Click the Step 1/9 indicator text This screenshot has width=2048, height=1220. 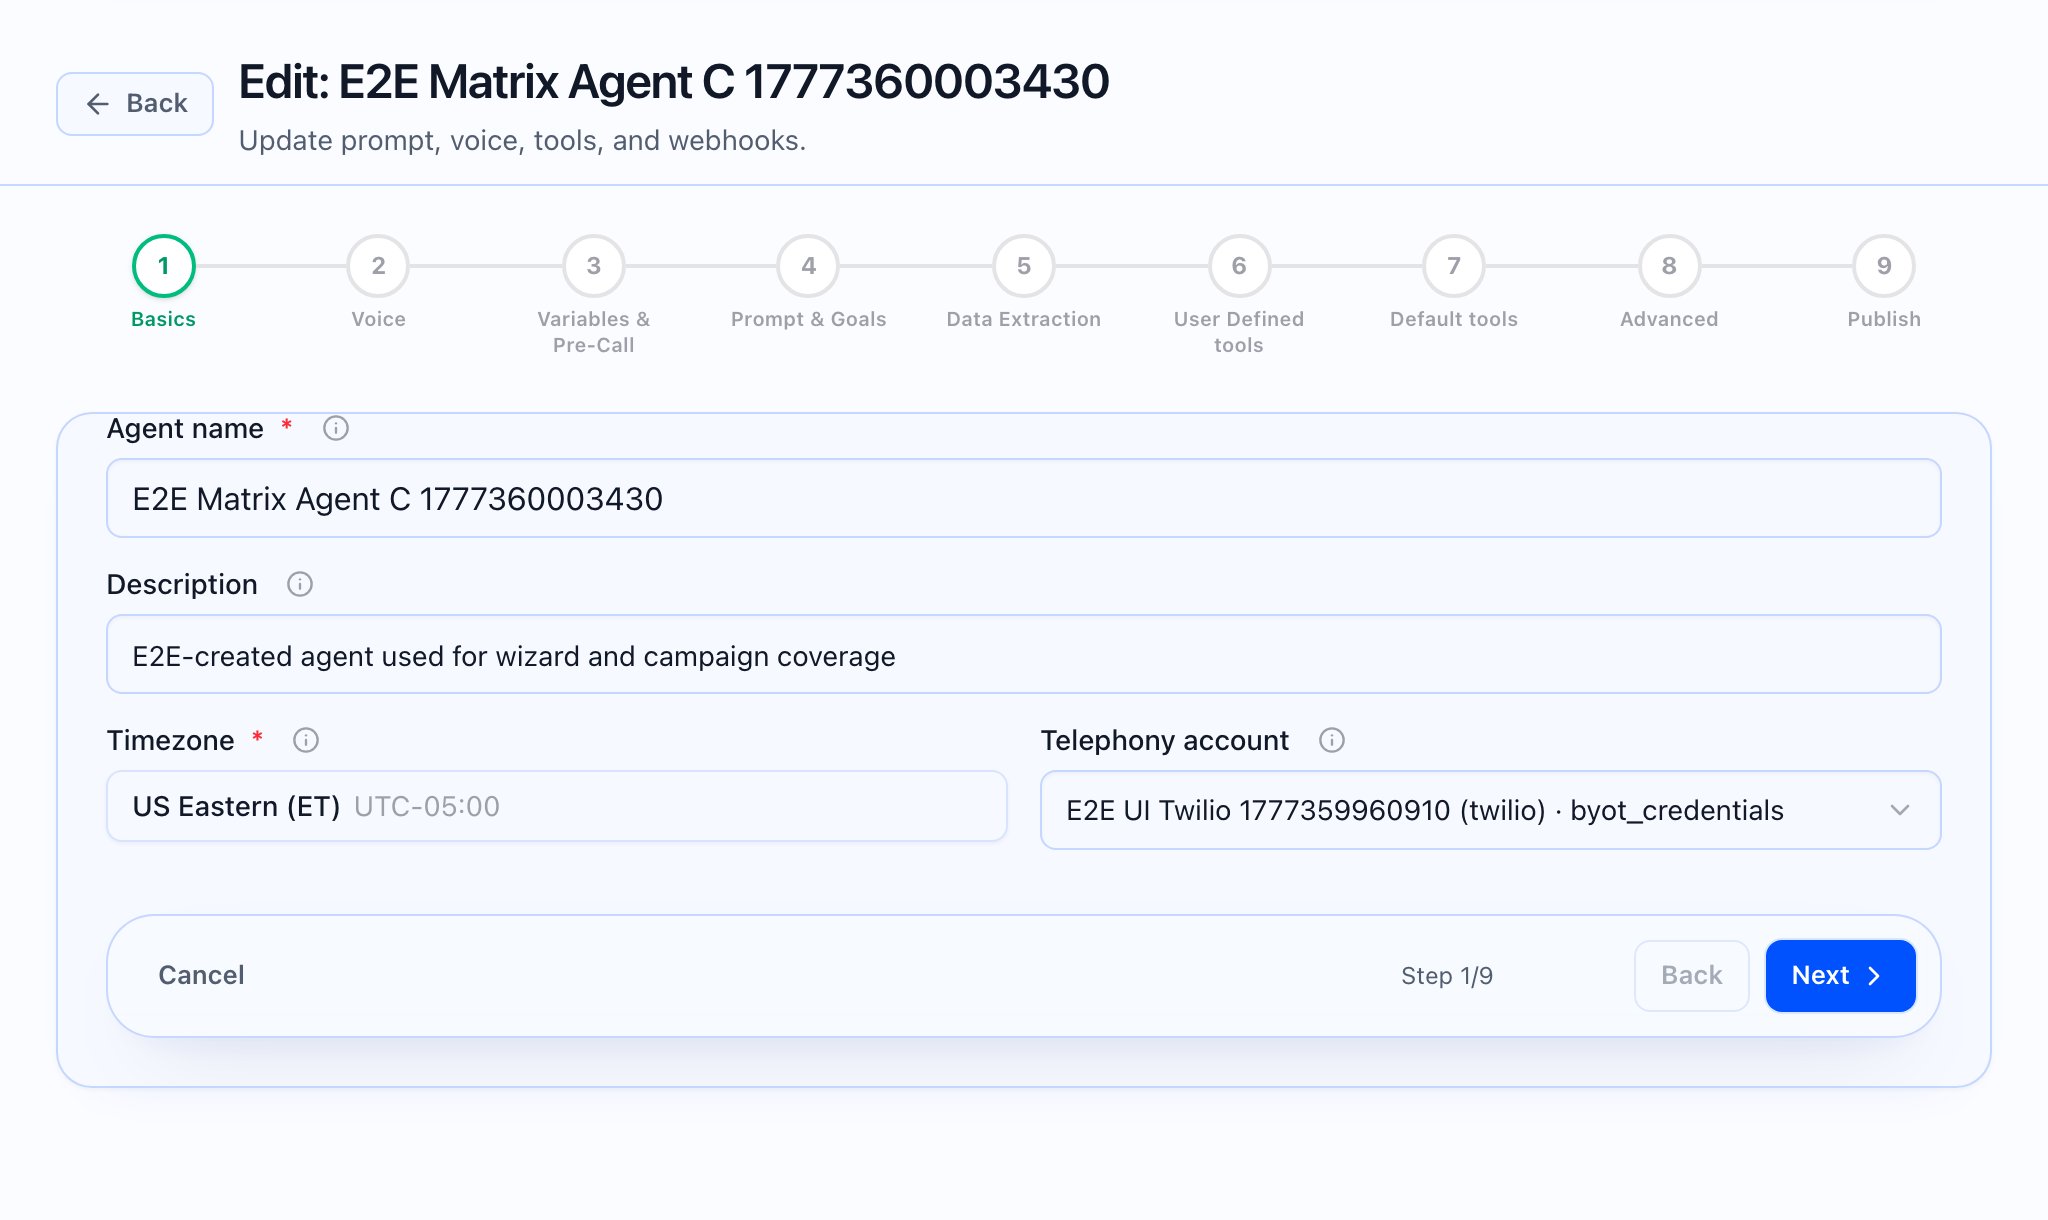coord(1447,976)
